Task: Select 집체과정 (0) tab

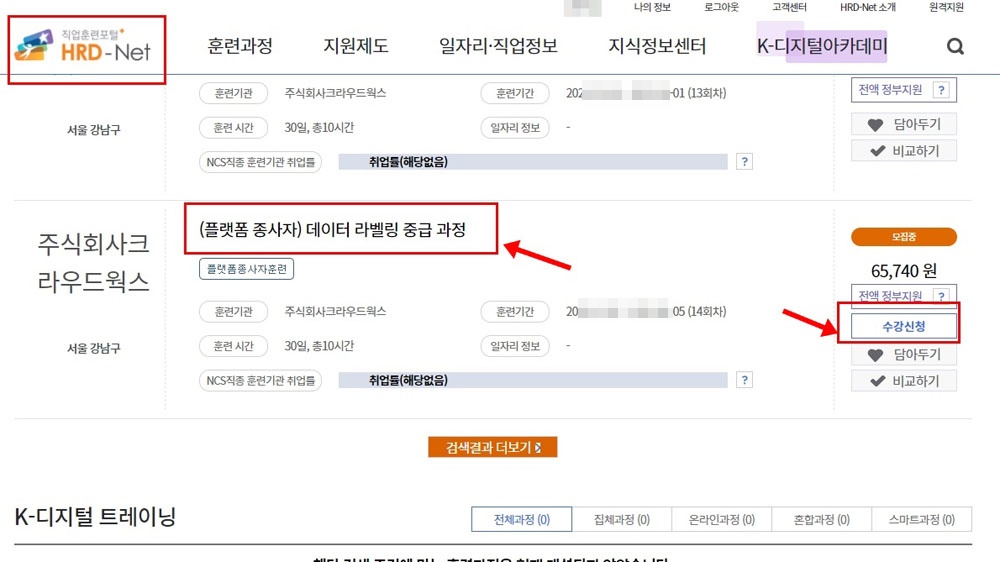Action: (x=622, y=519)
